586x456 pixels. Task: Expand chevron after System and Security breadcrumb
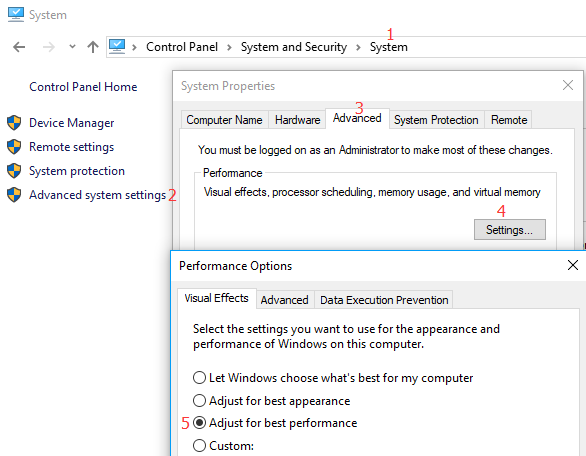coord(358,47)
